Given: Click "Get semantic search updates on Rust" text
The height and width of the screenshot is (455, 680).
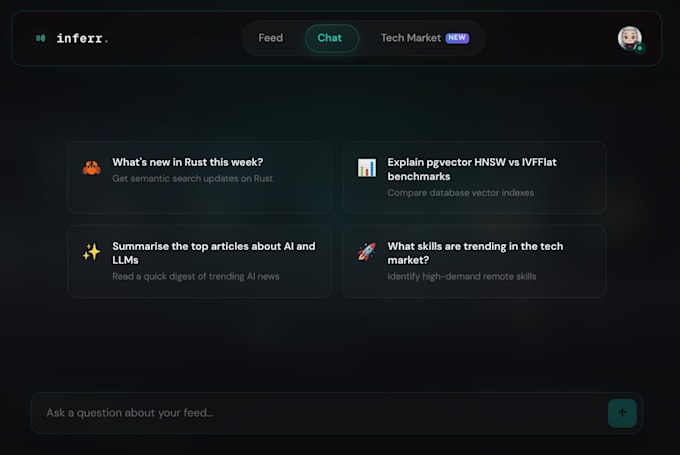Looking at the screenshot, I should tap(193, 179).
